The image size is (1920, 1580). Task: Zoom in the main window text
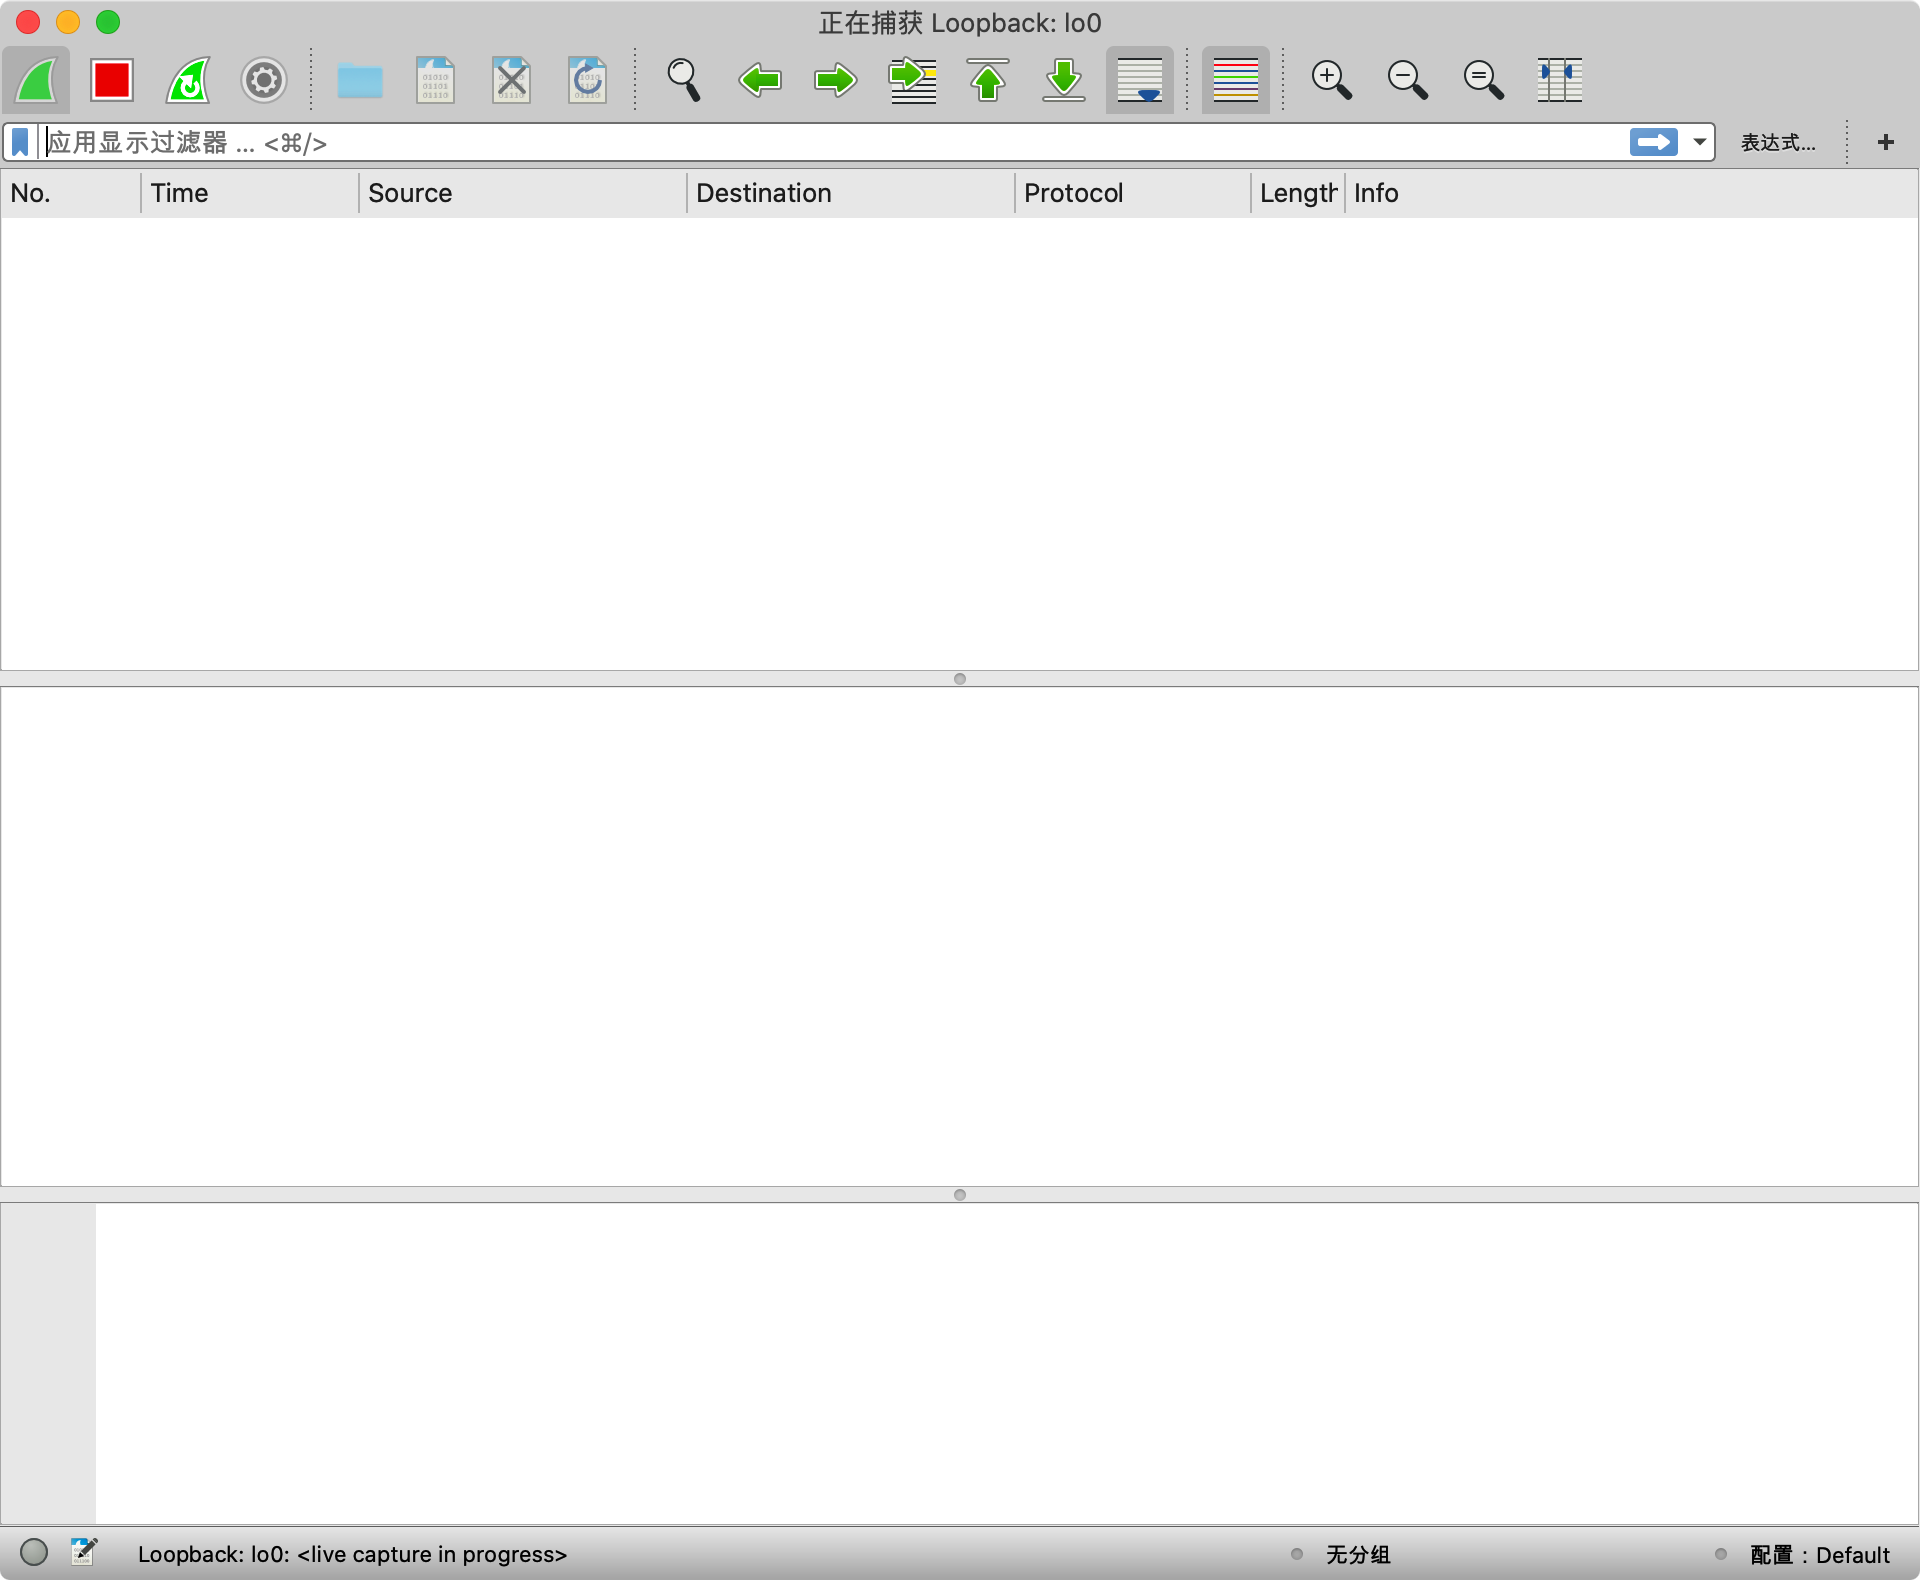(1331, 80)
